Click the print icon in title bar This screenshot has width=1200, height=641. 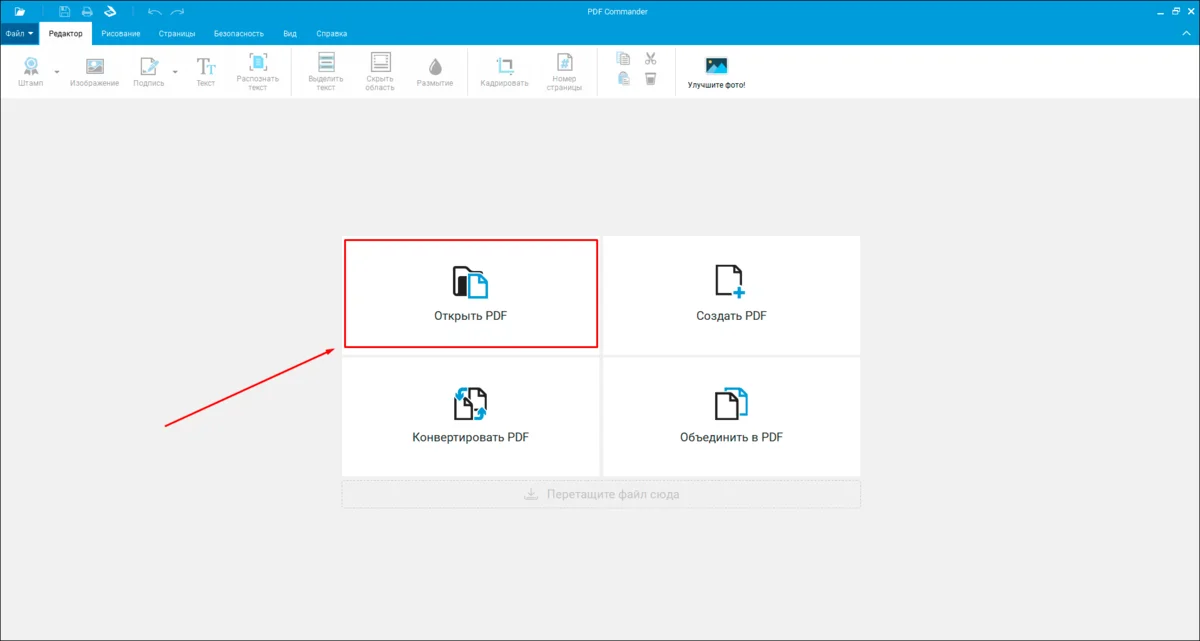point(87,11)
